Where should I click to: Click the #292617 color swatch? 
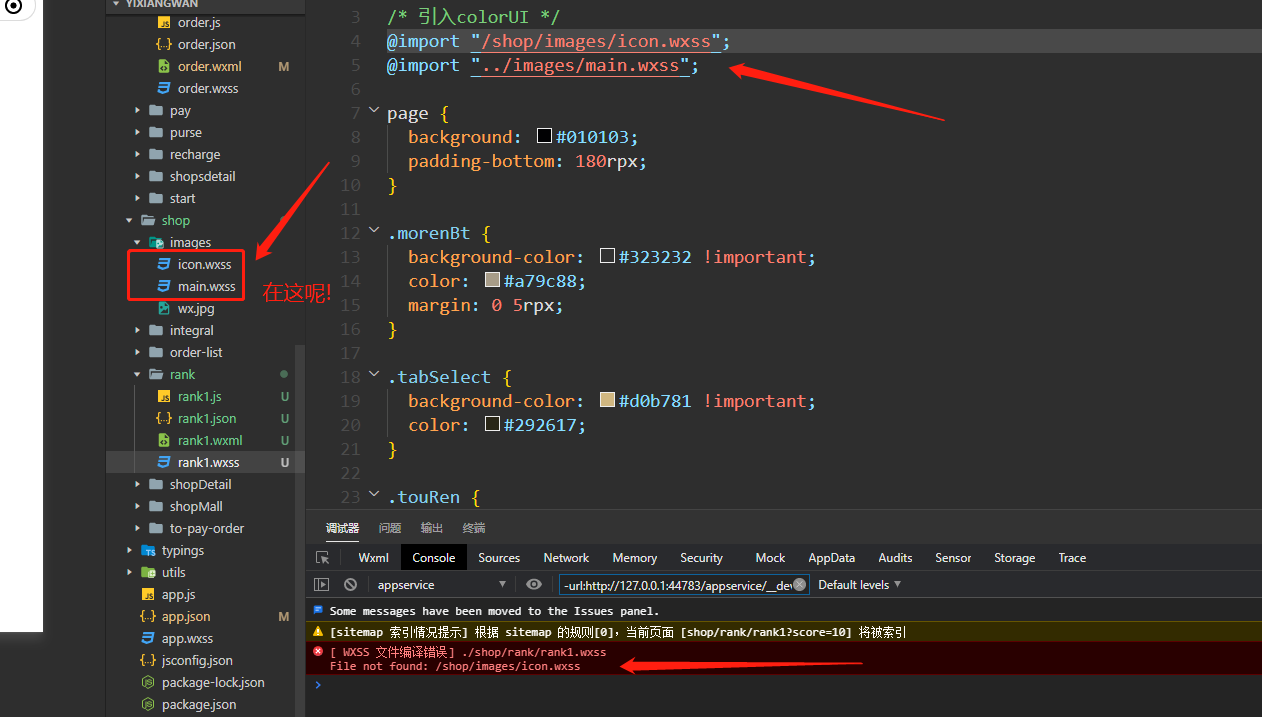click(492, 424)
